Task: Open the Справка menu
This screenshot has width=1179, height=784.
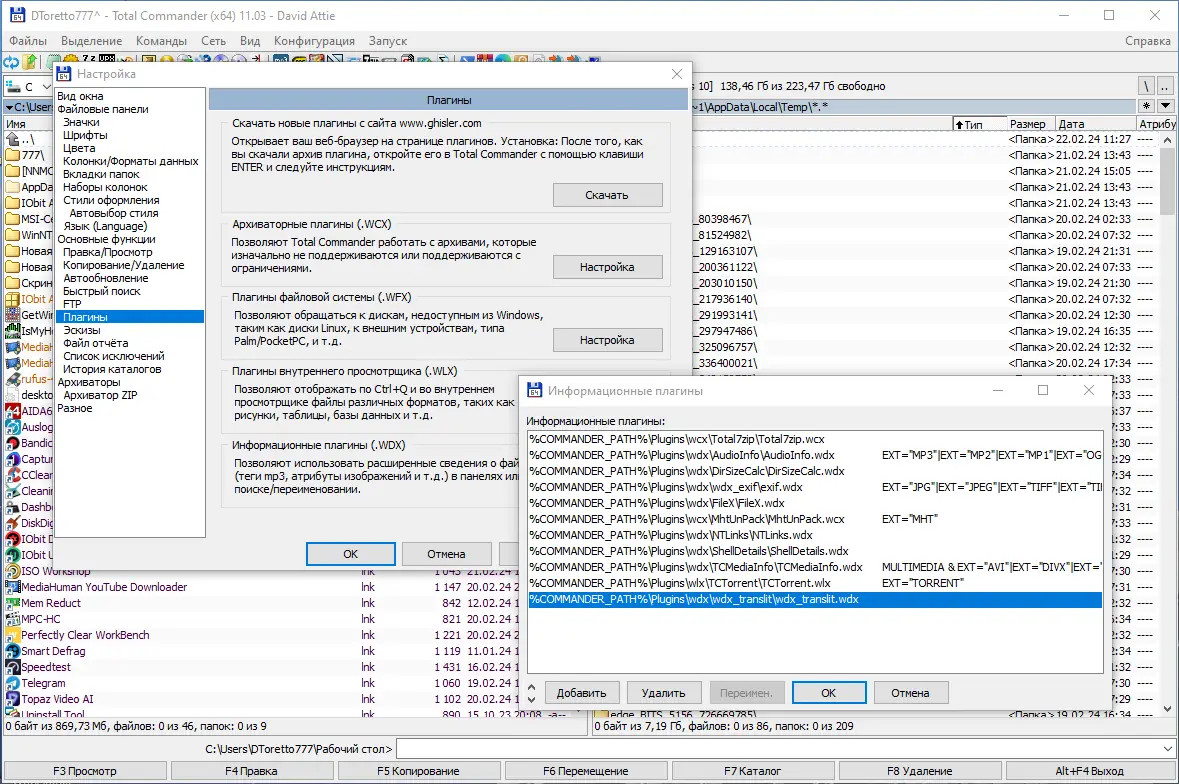Action: (1147, 41)
